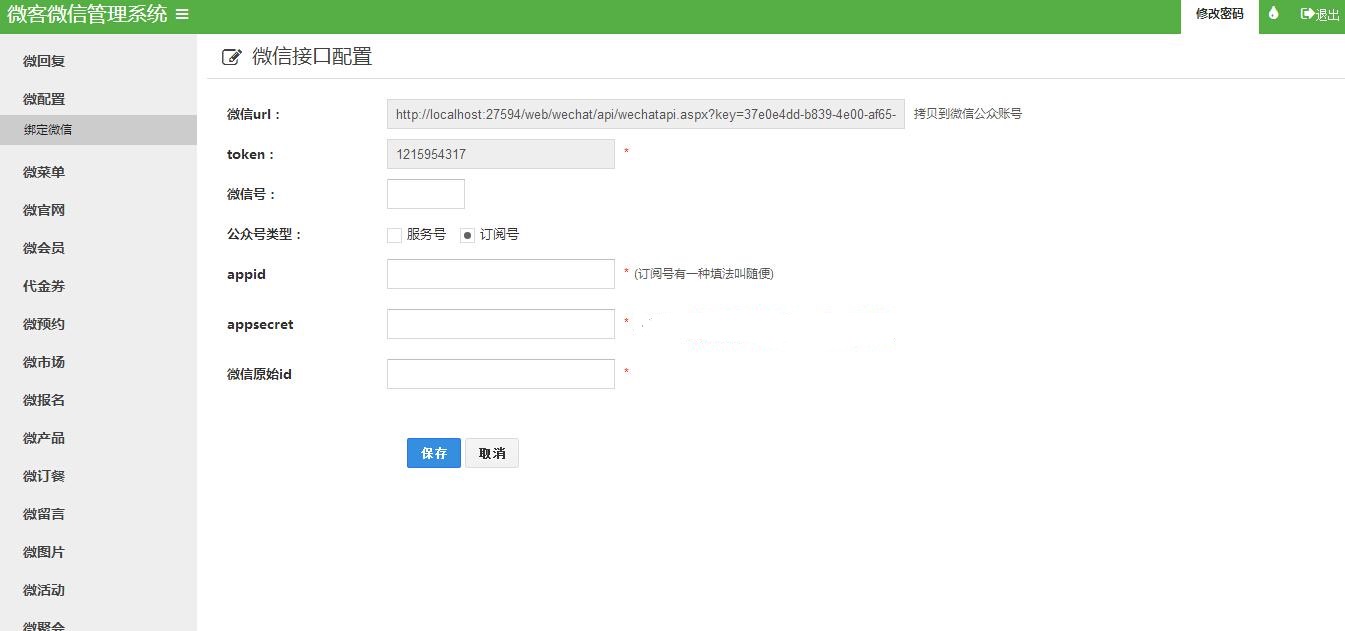Click the water drop icon in top bar
This screenshot has height=631, width=1345.
1273,15
